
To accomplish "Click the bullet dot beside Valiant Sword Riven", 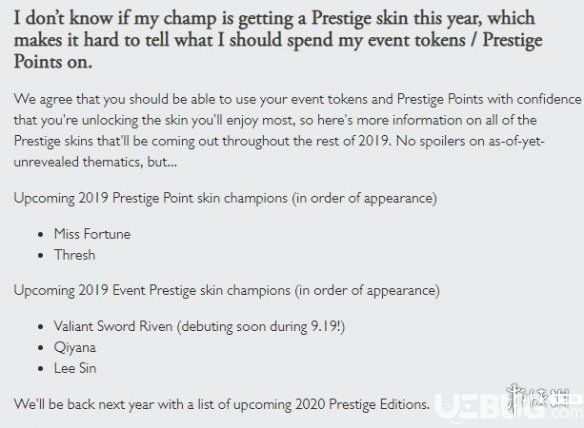I will coord(41,327).
